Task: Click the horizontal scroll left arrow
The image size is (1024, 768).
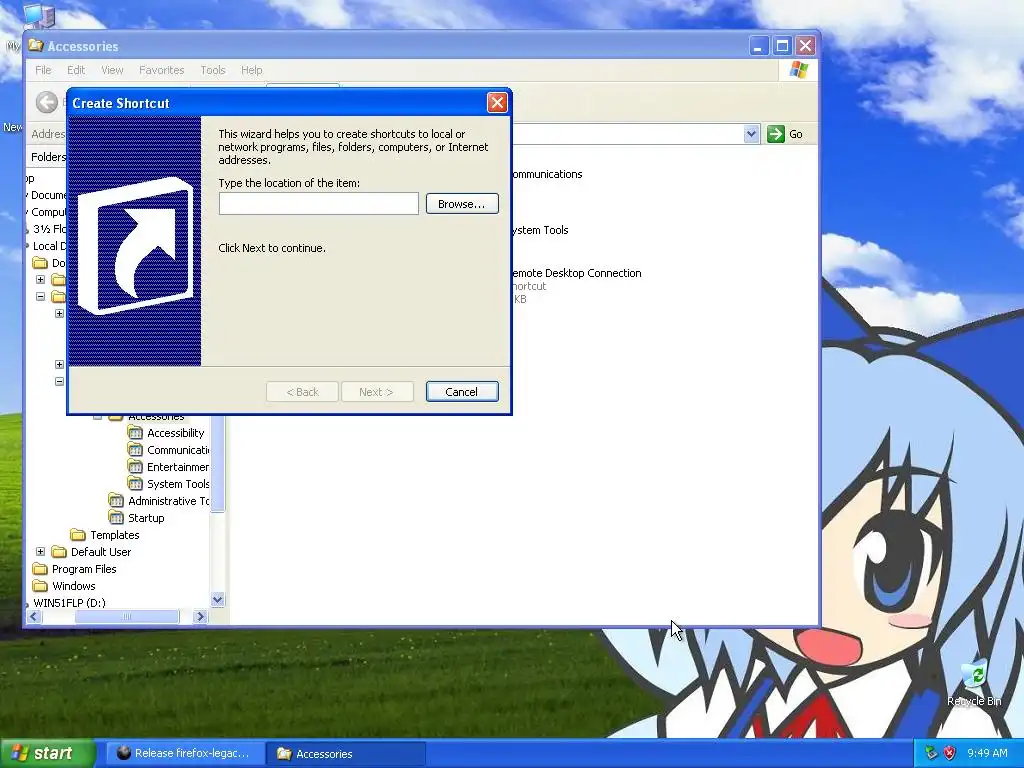Action: coord(34,616)
